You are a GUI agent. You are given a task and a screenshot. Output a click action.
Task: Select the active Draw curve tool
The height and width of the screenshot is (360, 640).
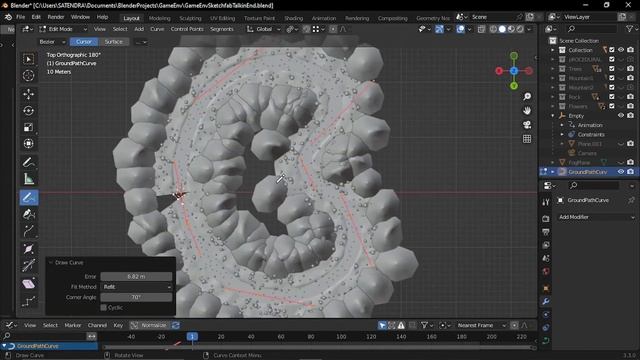tap(29, 198)
